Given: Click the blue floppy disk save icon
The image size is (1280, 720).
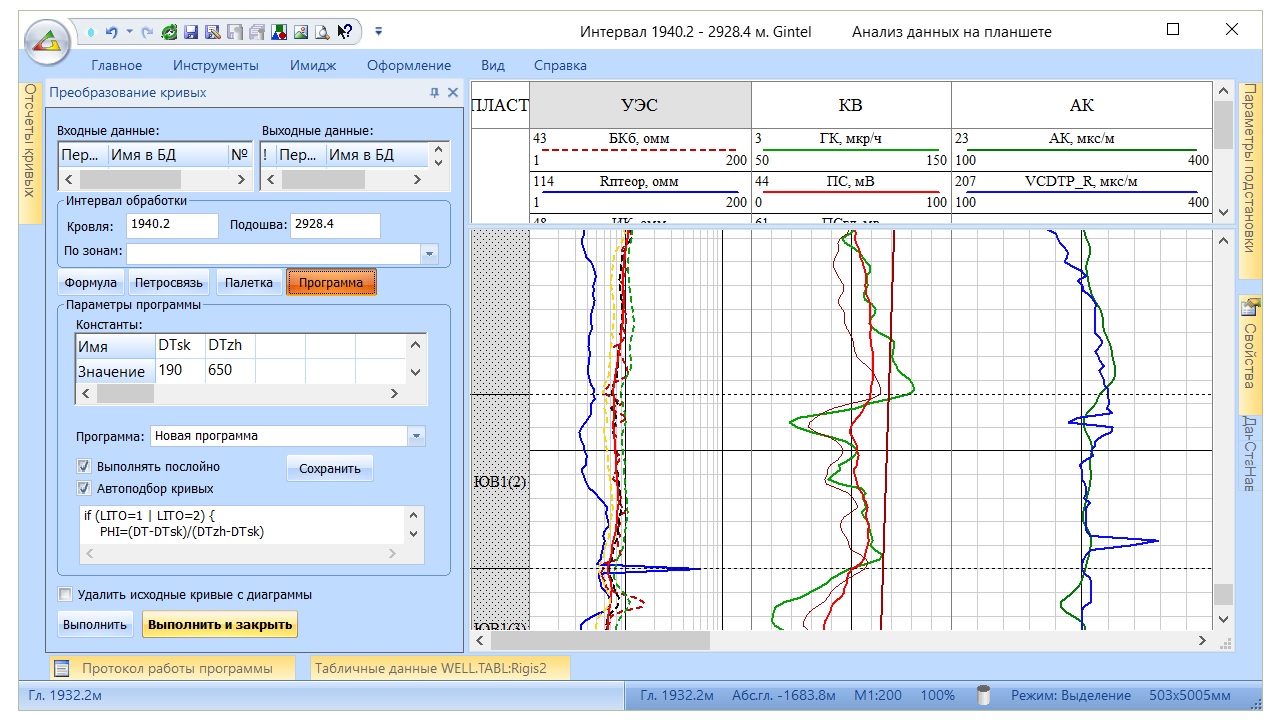Looking at the screenshot, I should [x=191, y=32].
